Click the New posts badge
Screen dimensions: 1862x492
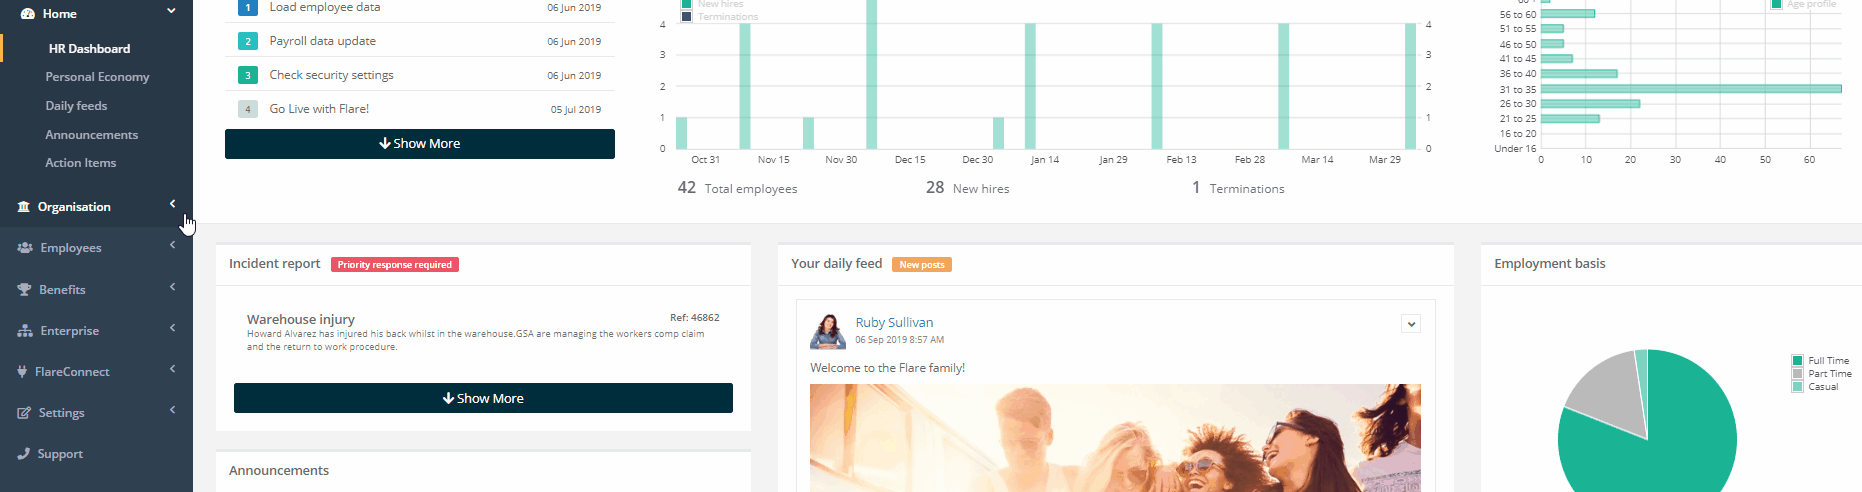(922, 265)
